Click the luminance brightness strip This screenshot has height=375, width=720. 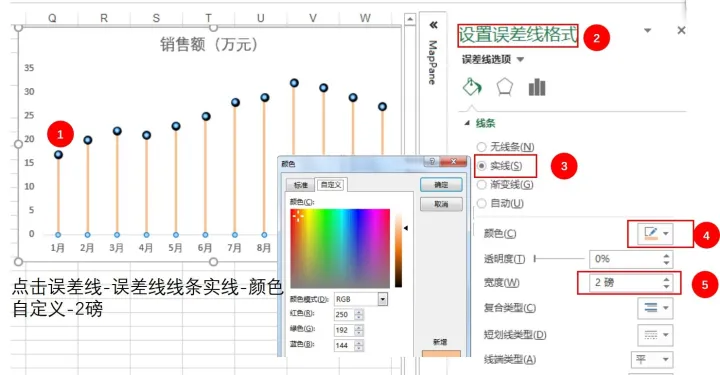pos(399,250)
